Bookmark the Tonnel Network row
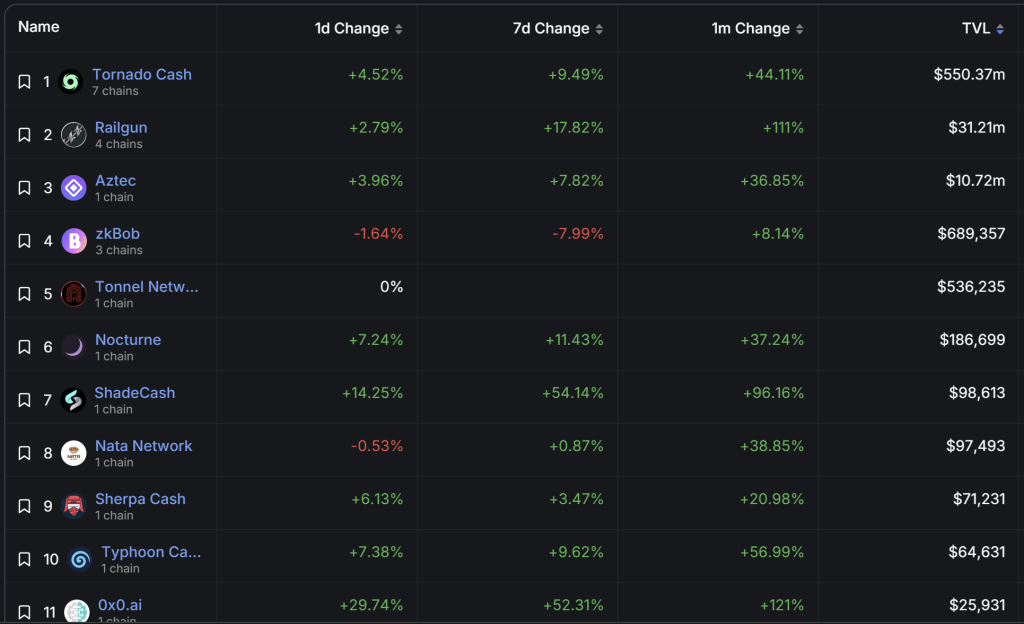This screenshot has height=624, width=1024. pyautogui.click(x=25, y=294)
